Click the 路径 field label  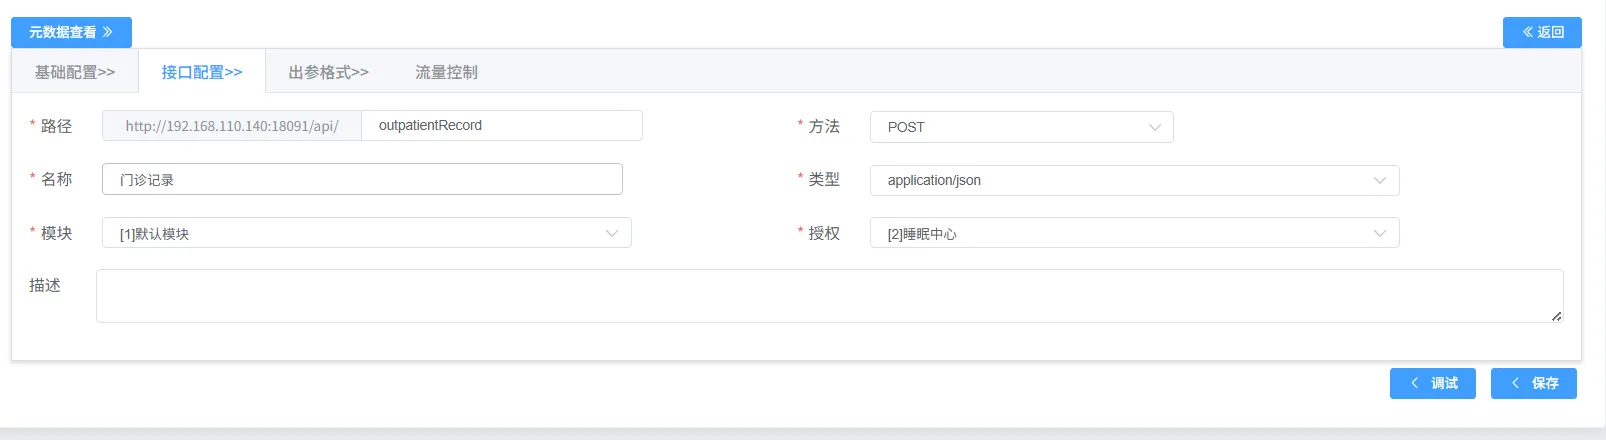tap(56, 126)
